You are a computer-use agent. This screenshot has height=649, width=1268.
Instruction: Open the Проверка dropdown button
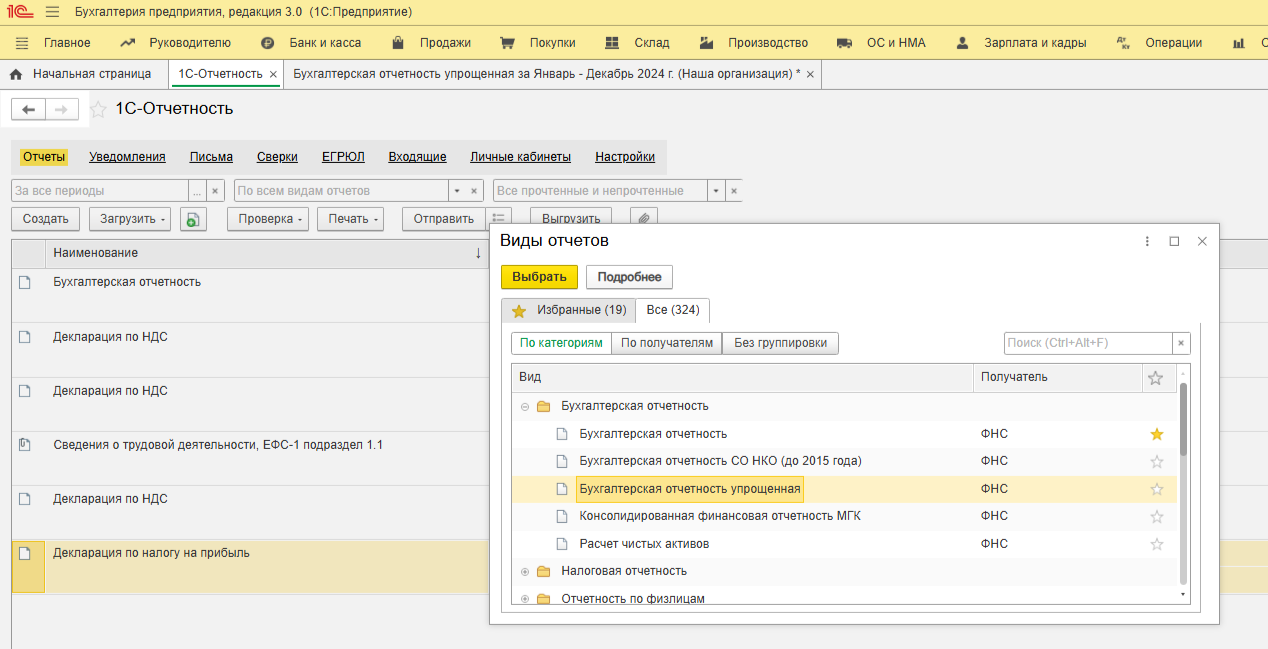pyautogui.click(x=267, y=219)
